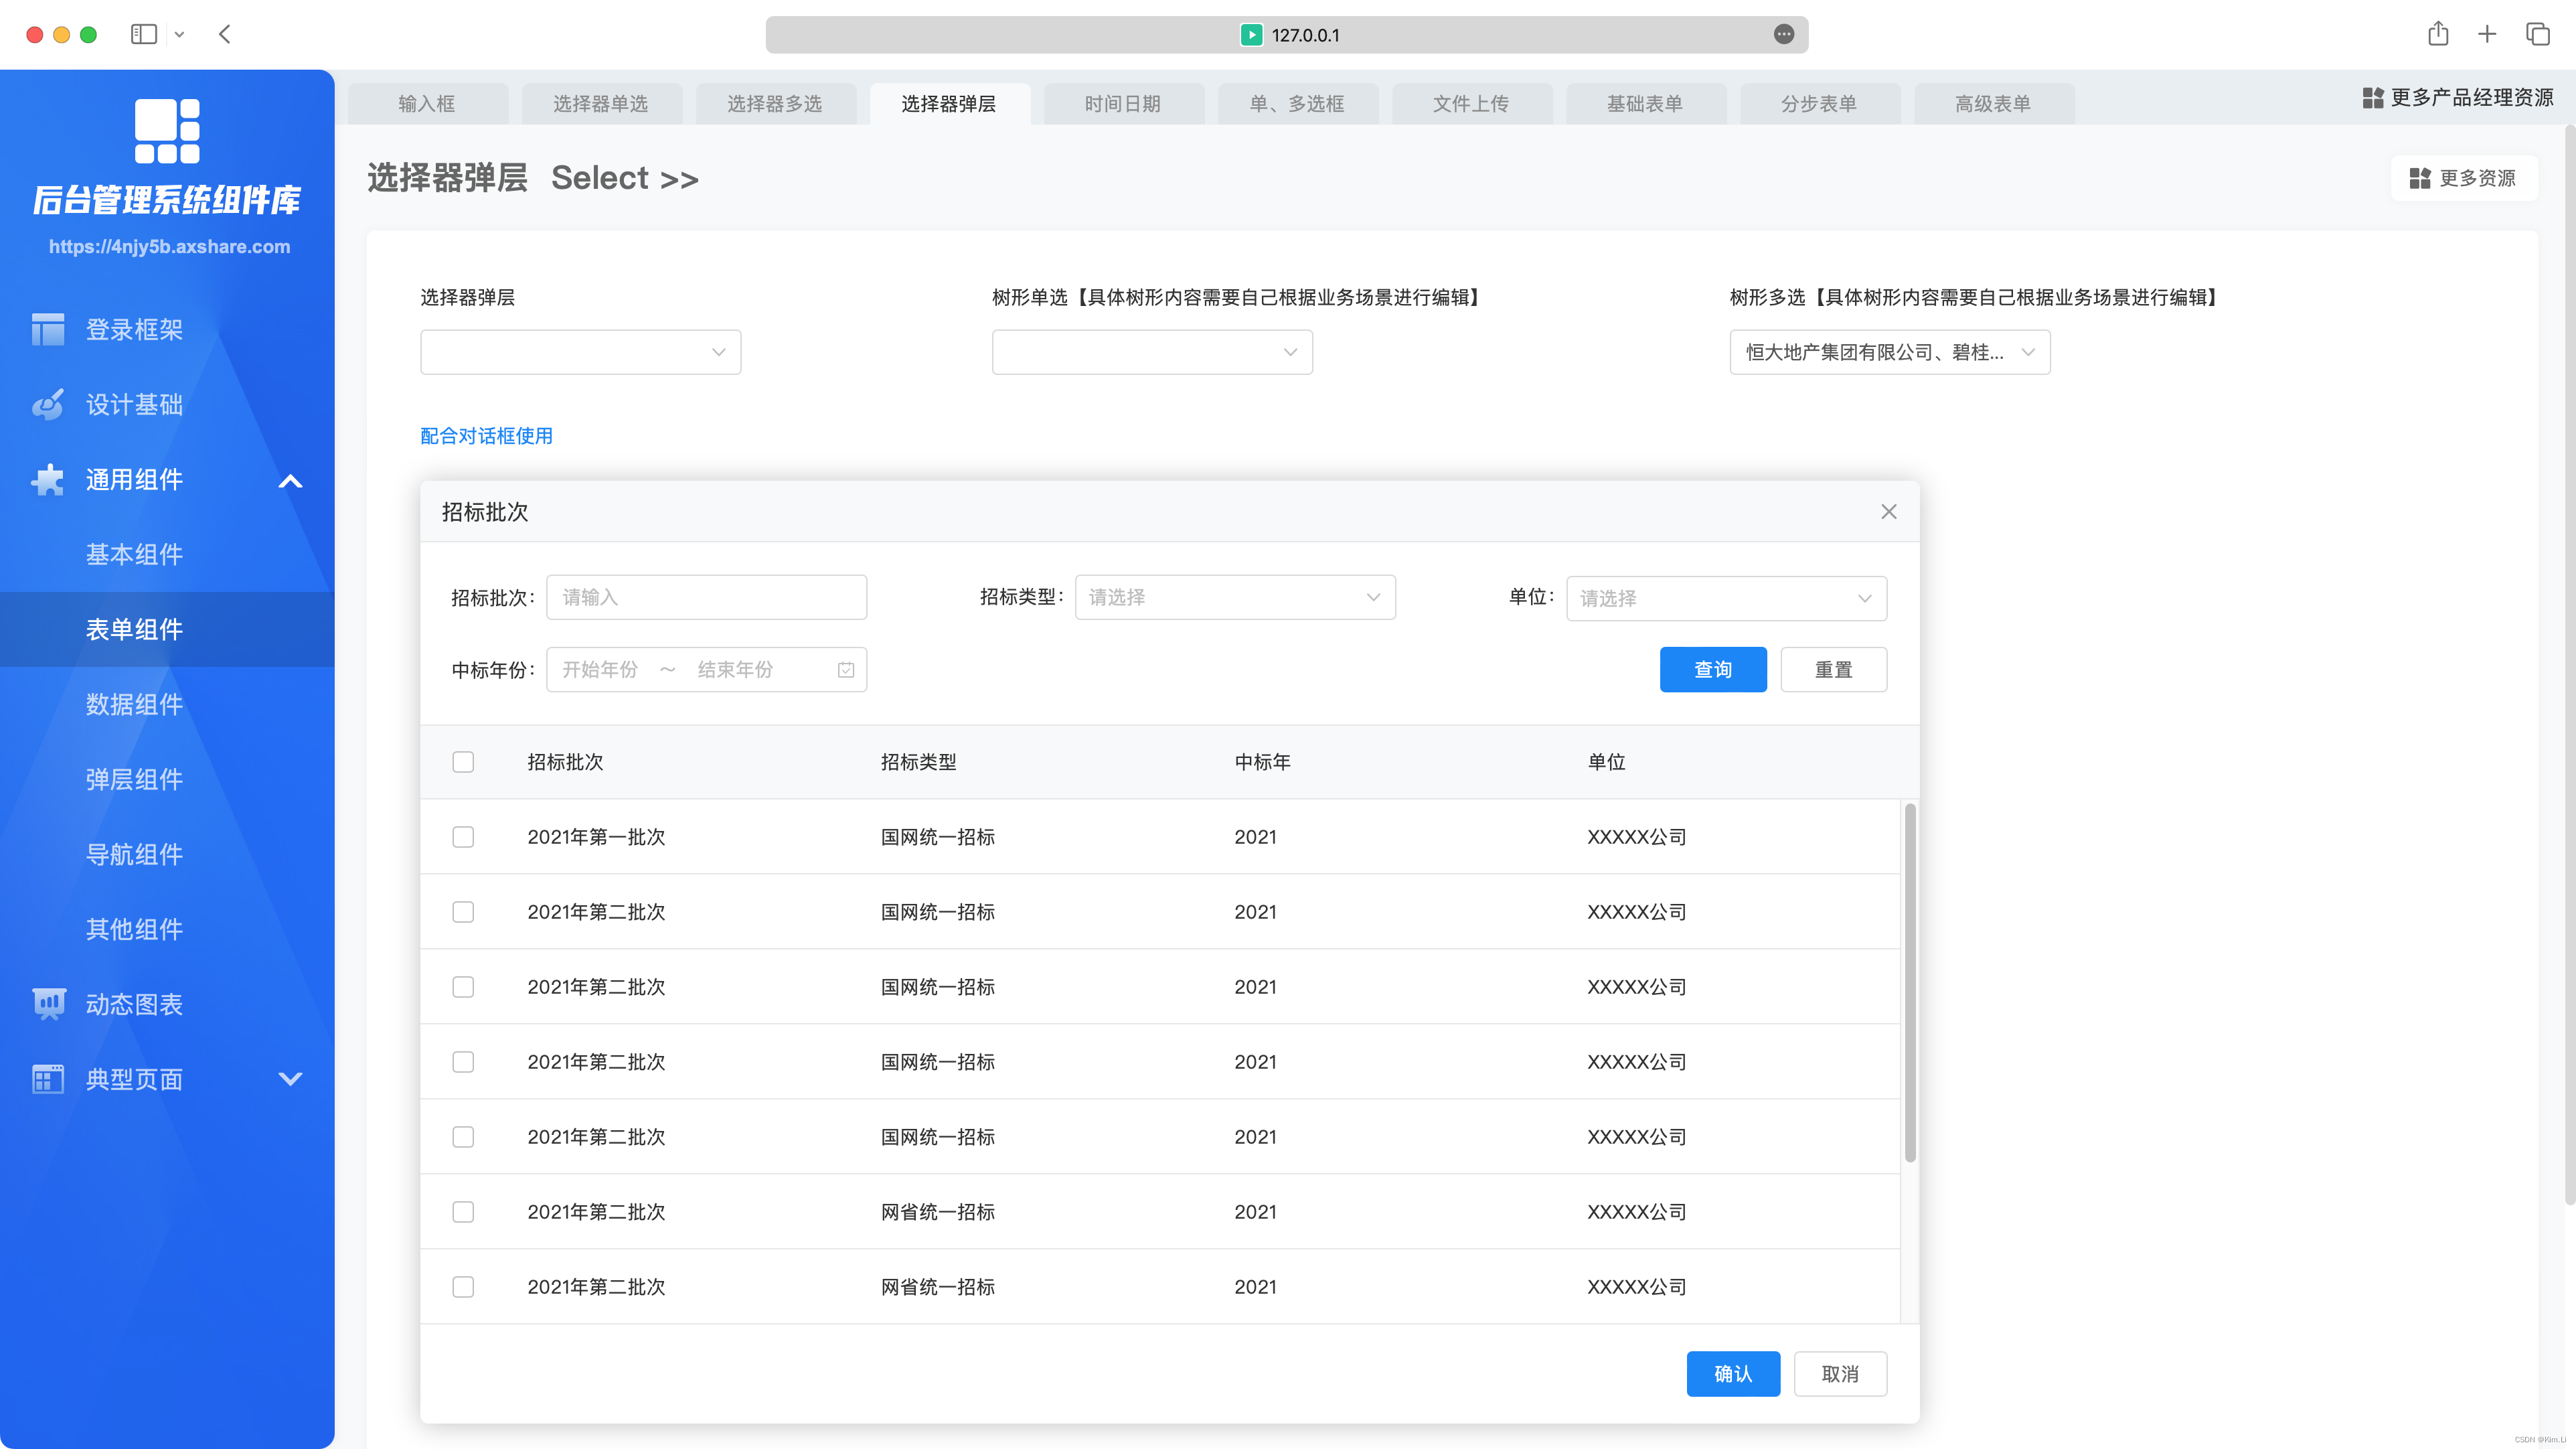Check the fifth table row checkbox
Viewport: 2576px width, 1449px height.
point(463,1137)
